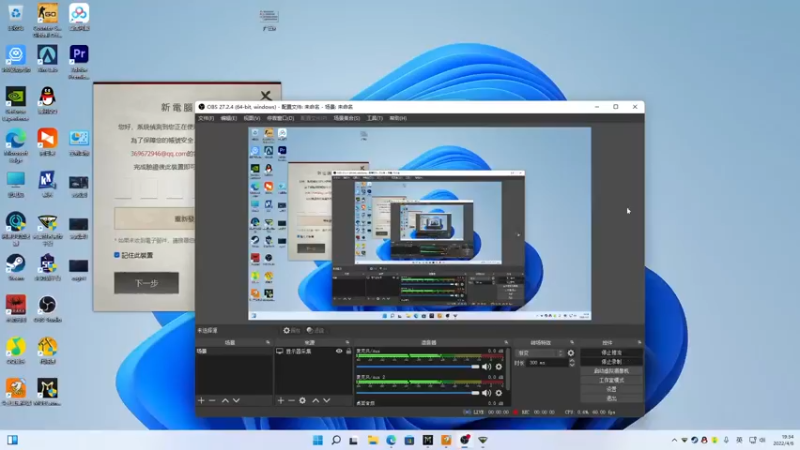Toggle 工作室模式 studio mode button
Viewport: 800px width, 450px height.
click(x=611, y=380)
